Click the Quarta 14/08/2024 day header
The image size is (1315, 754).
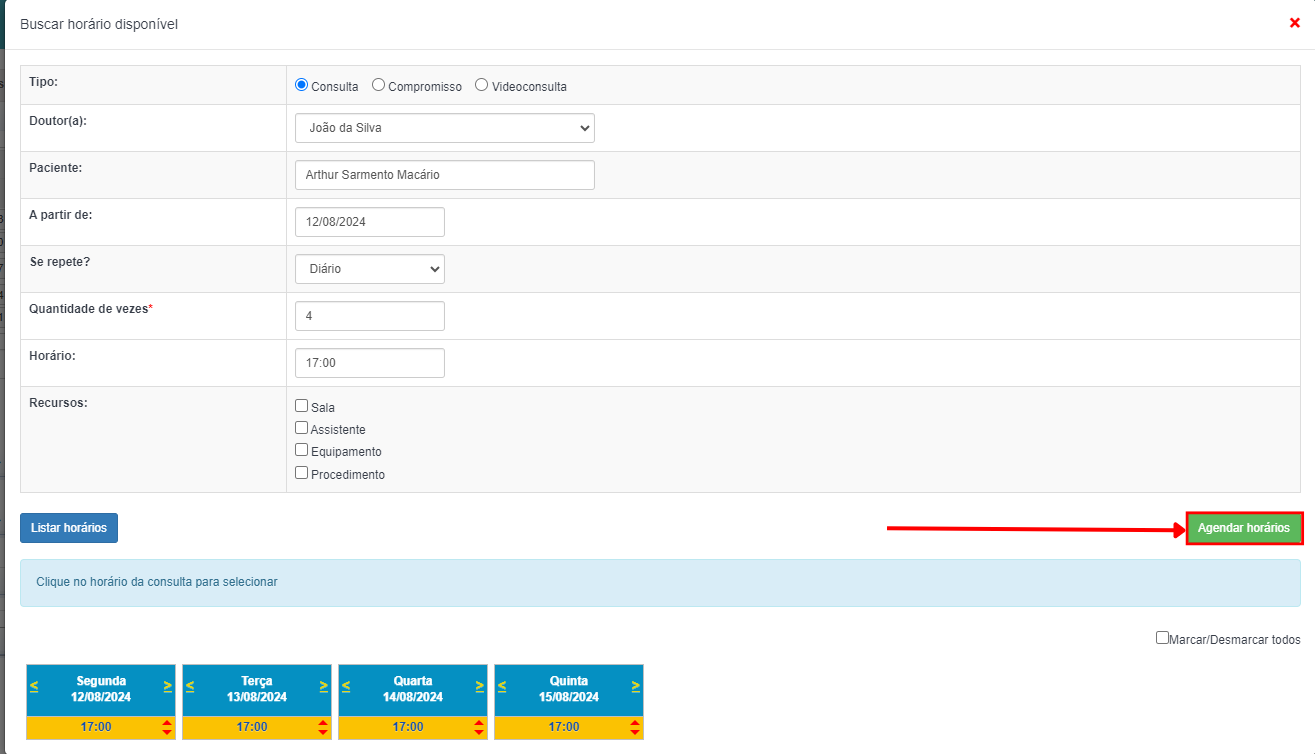pyautogui.click(x=413, y=689)
